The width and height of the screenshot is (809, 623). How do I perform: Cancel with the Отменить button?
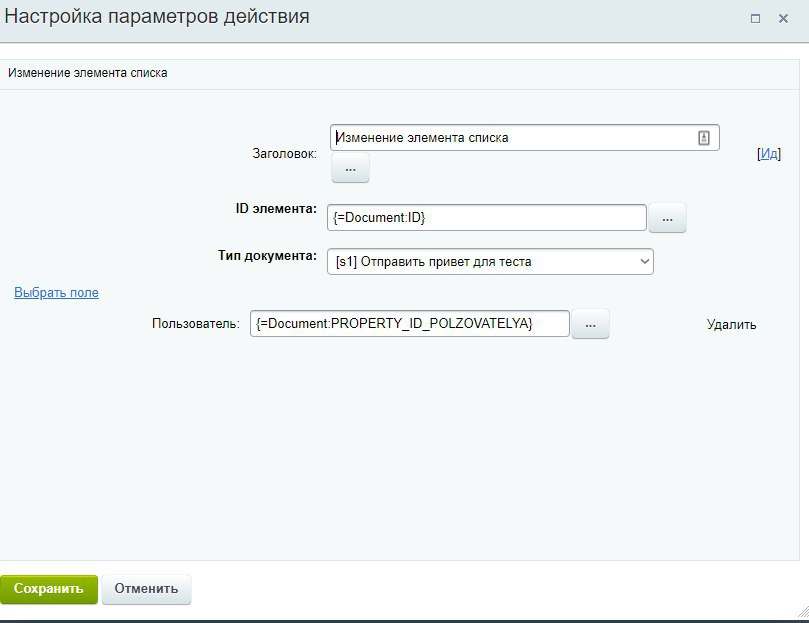pyautogui.click(x=147, y=589)
